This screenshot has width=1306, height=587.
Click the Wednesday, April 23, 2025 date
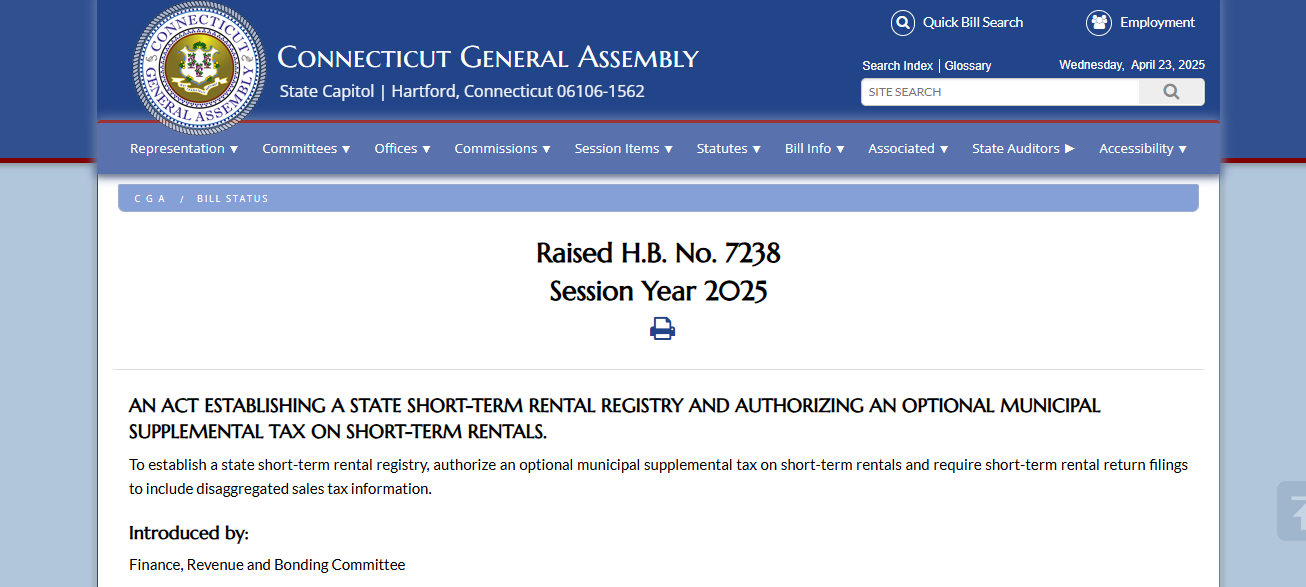tap(1132, 65)
